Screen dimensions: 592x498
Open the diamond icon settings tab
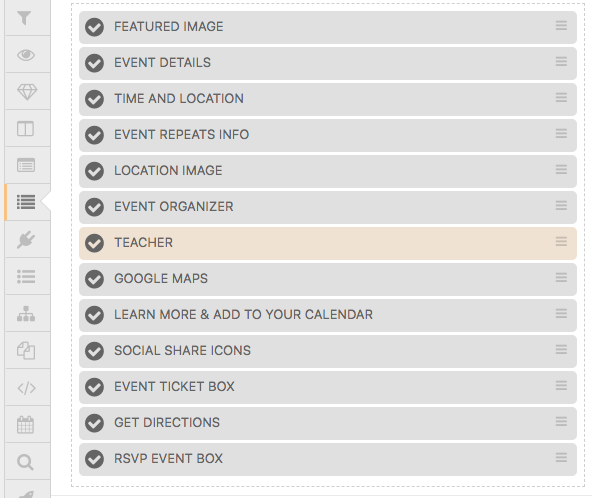[27, 92]
